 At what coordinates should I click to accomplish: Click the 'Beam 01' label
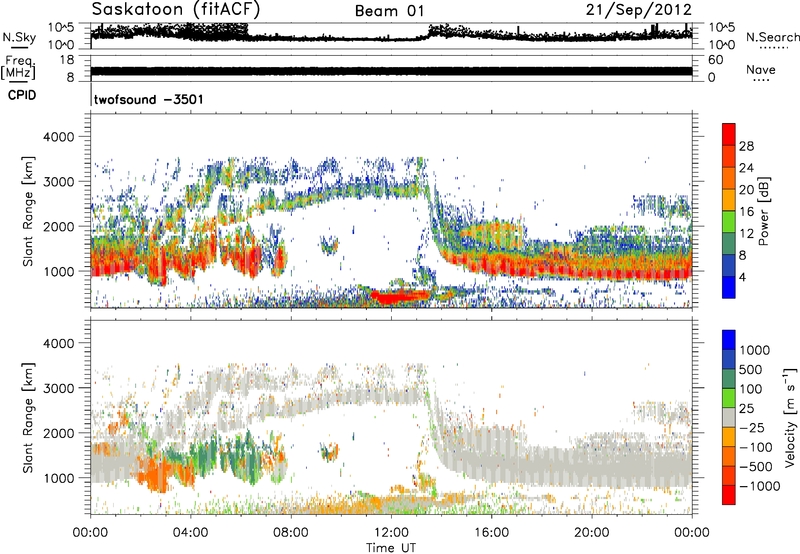click(x=390, y=11)
